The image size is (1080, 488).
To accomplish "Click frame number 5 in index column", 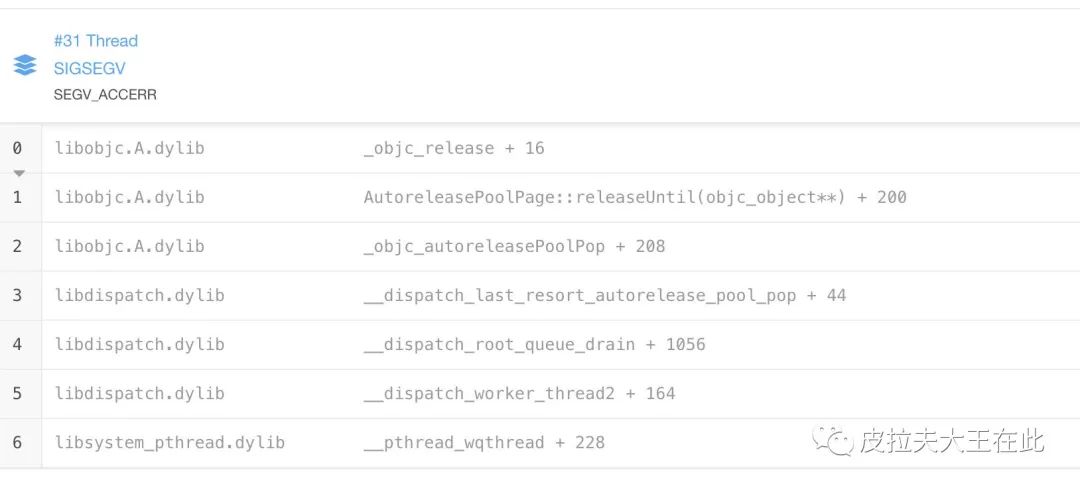I will [17, 394].
